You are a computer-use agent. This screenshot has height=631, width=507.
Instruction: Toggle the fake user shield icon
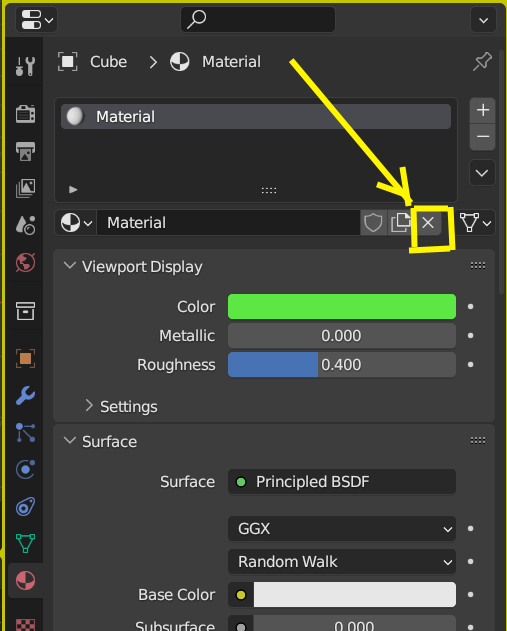[373, 222]
